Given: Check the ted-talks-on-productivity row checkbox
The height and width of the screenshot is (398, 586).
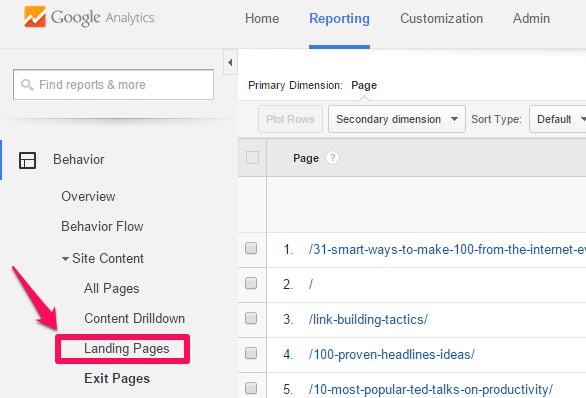Looking at the screenshot, I should pos(251,388).
